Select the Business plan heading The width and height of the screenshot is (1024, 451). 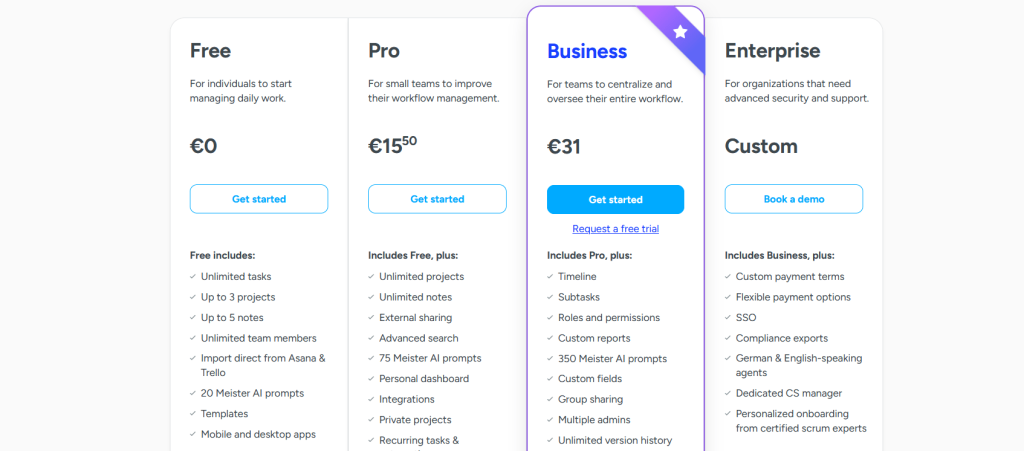[x=587, y=51]
